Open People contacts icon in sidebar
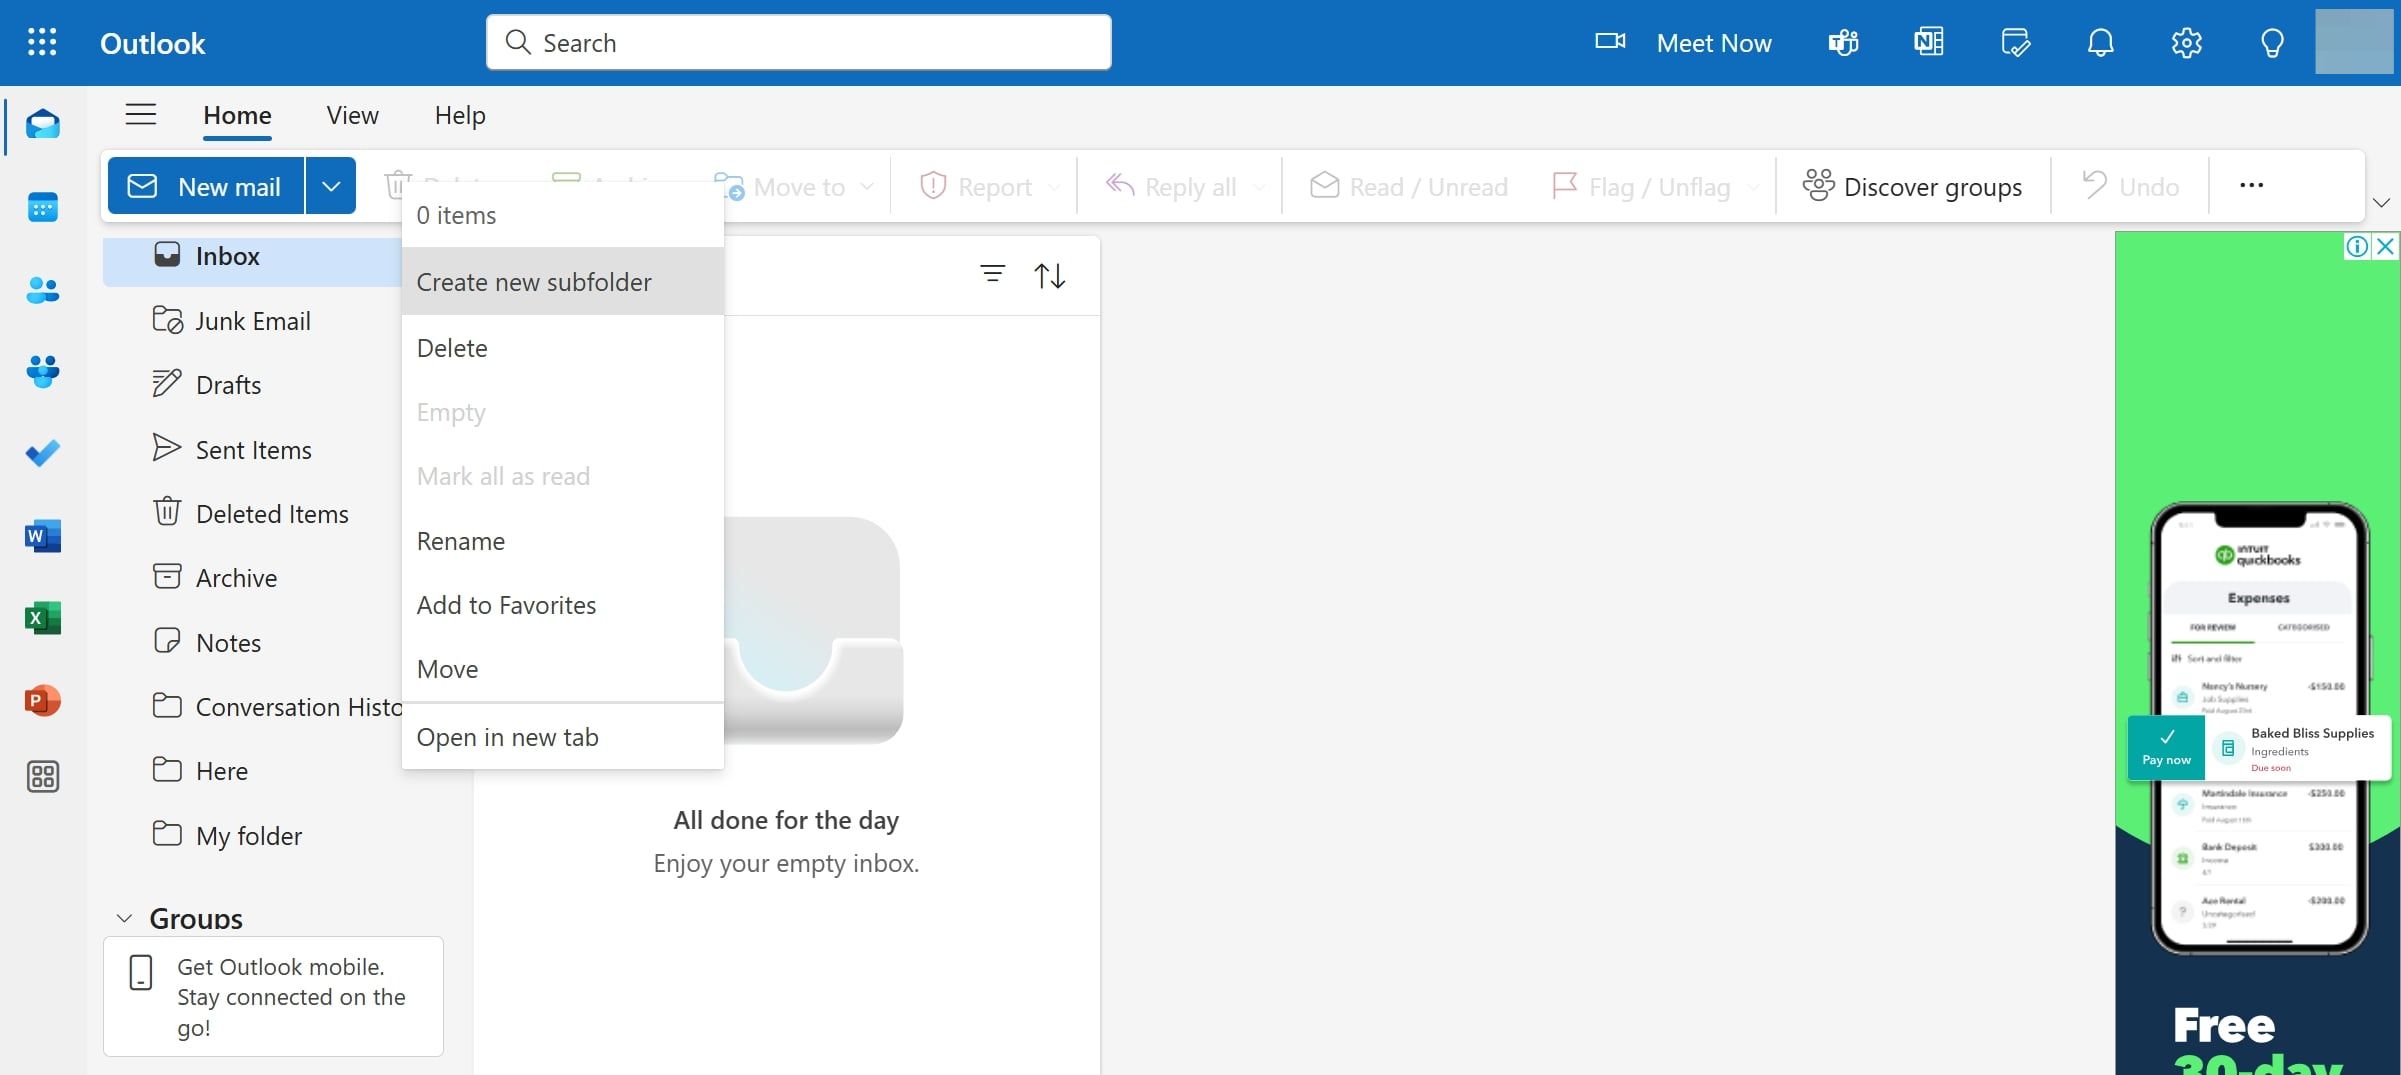This screenshot has height=1075, width=2401. pos(42,290)
